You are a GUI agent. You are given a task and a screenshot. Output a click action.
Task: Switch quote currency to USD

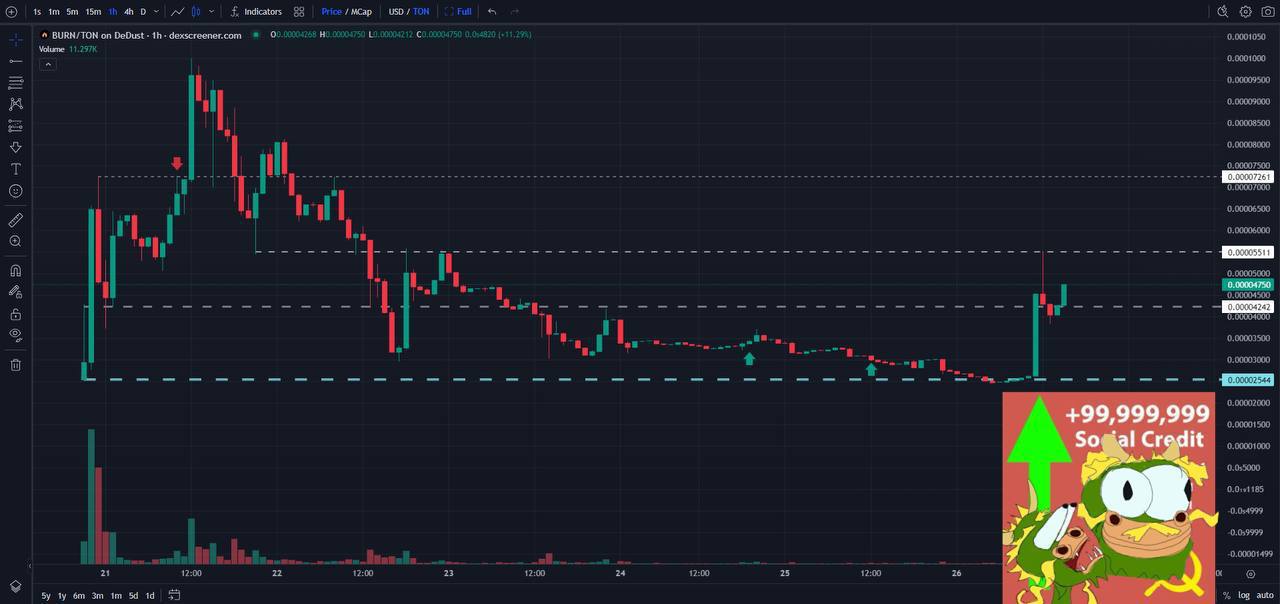pos(396,12)
